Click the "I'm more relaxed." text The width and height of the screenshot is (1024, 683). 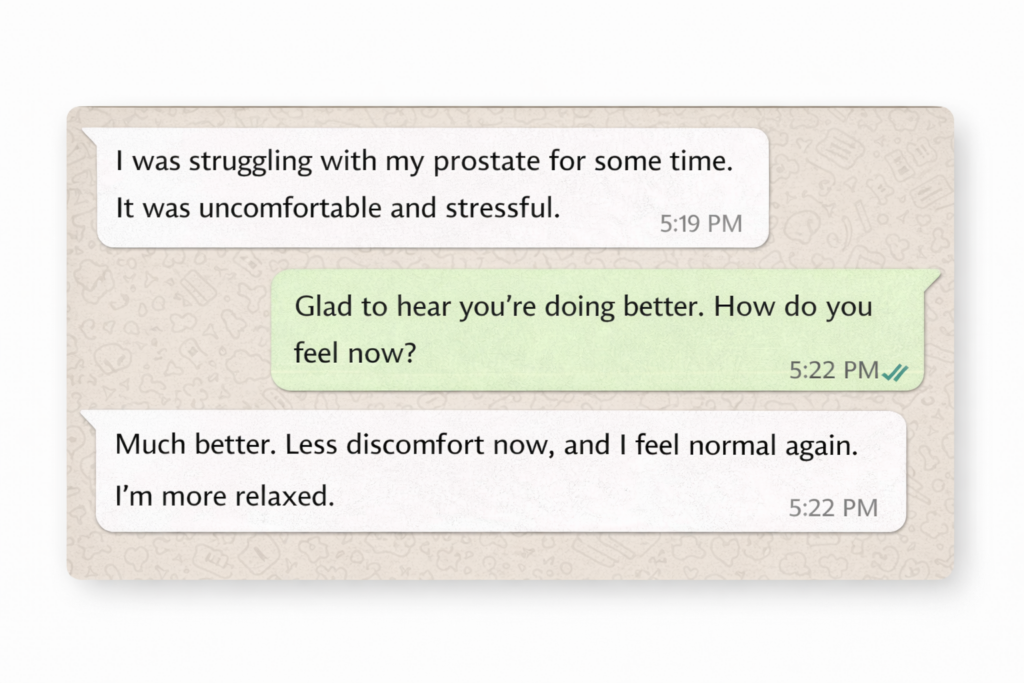click(x=225, y=494)
